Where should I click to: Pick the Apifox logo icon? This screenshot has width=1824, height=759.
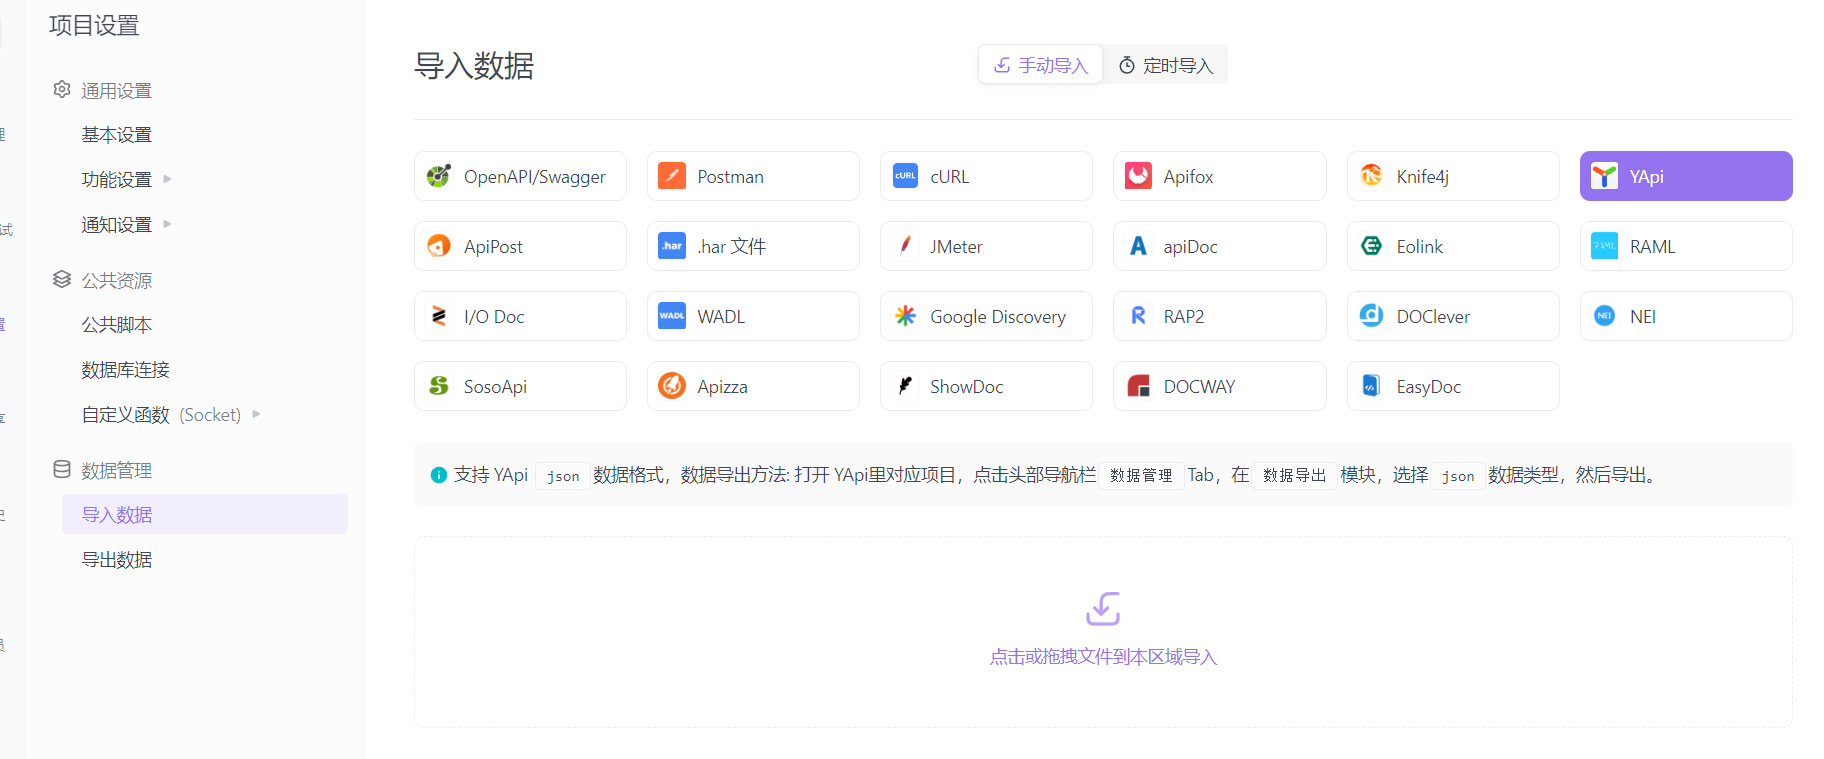click(1138, 176)
